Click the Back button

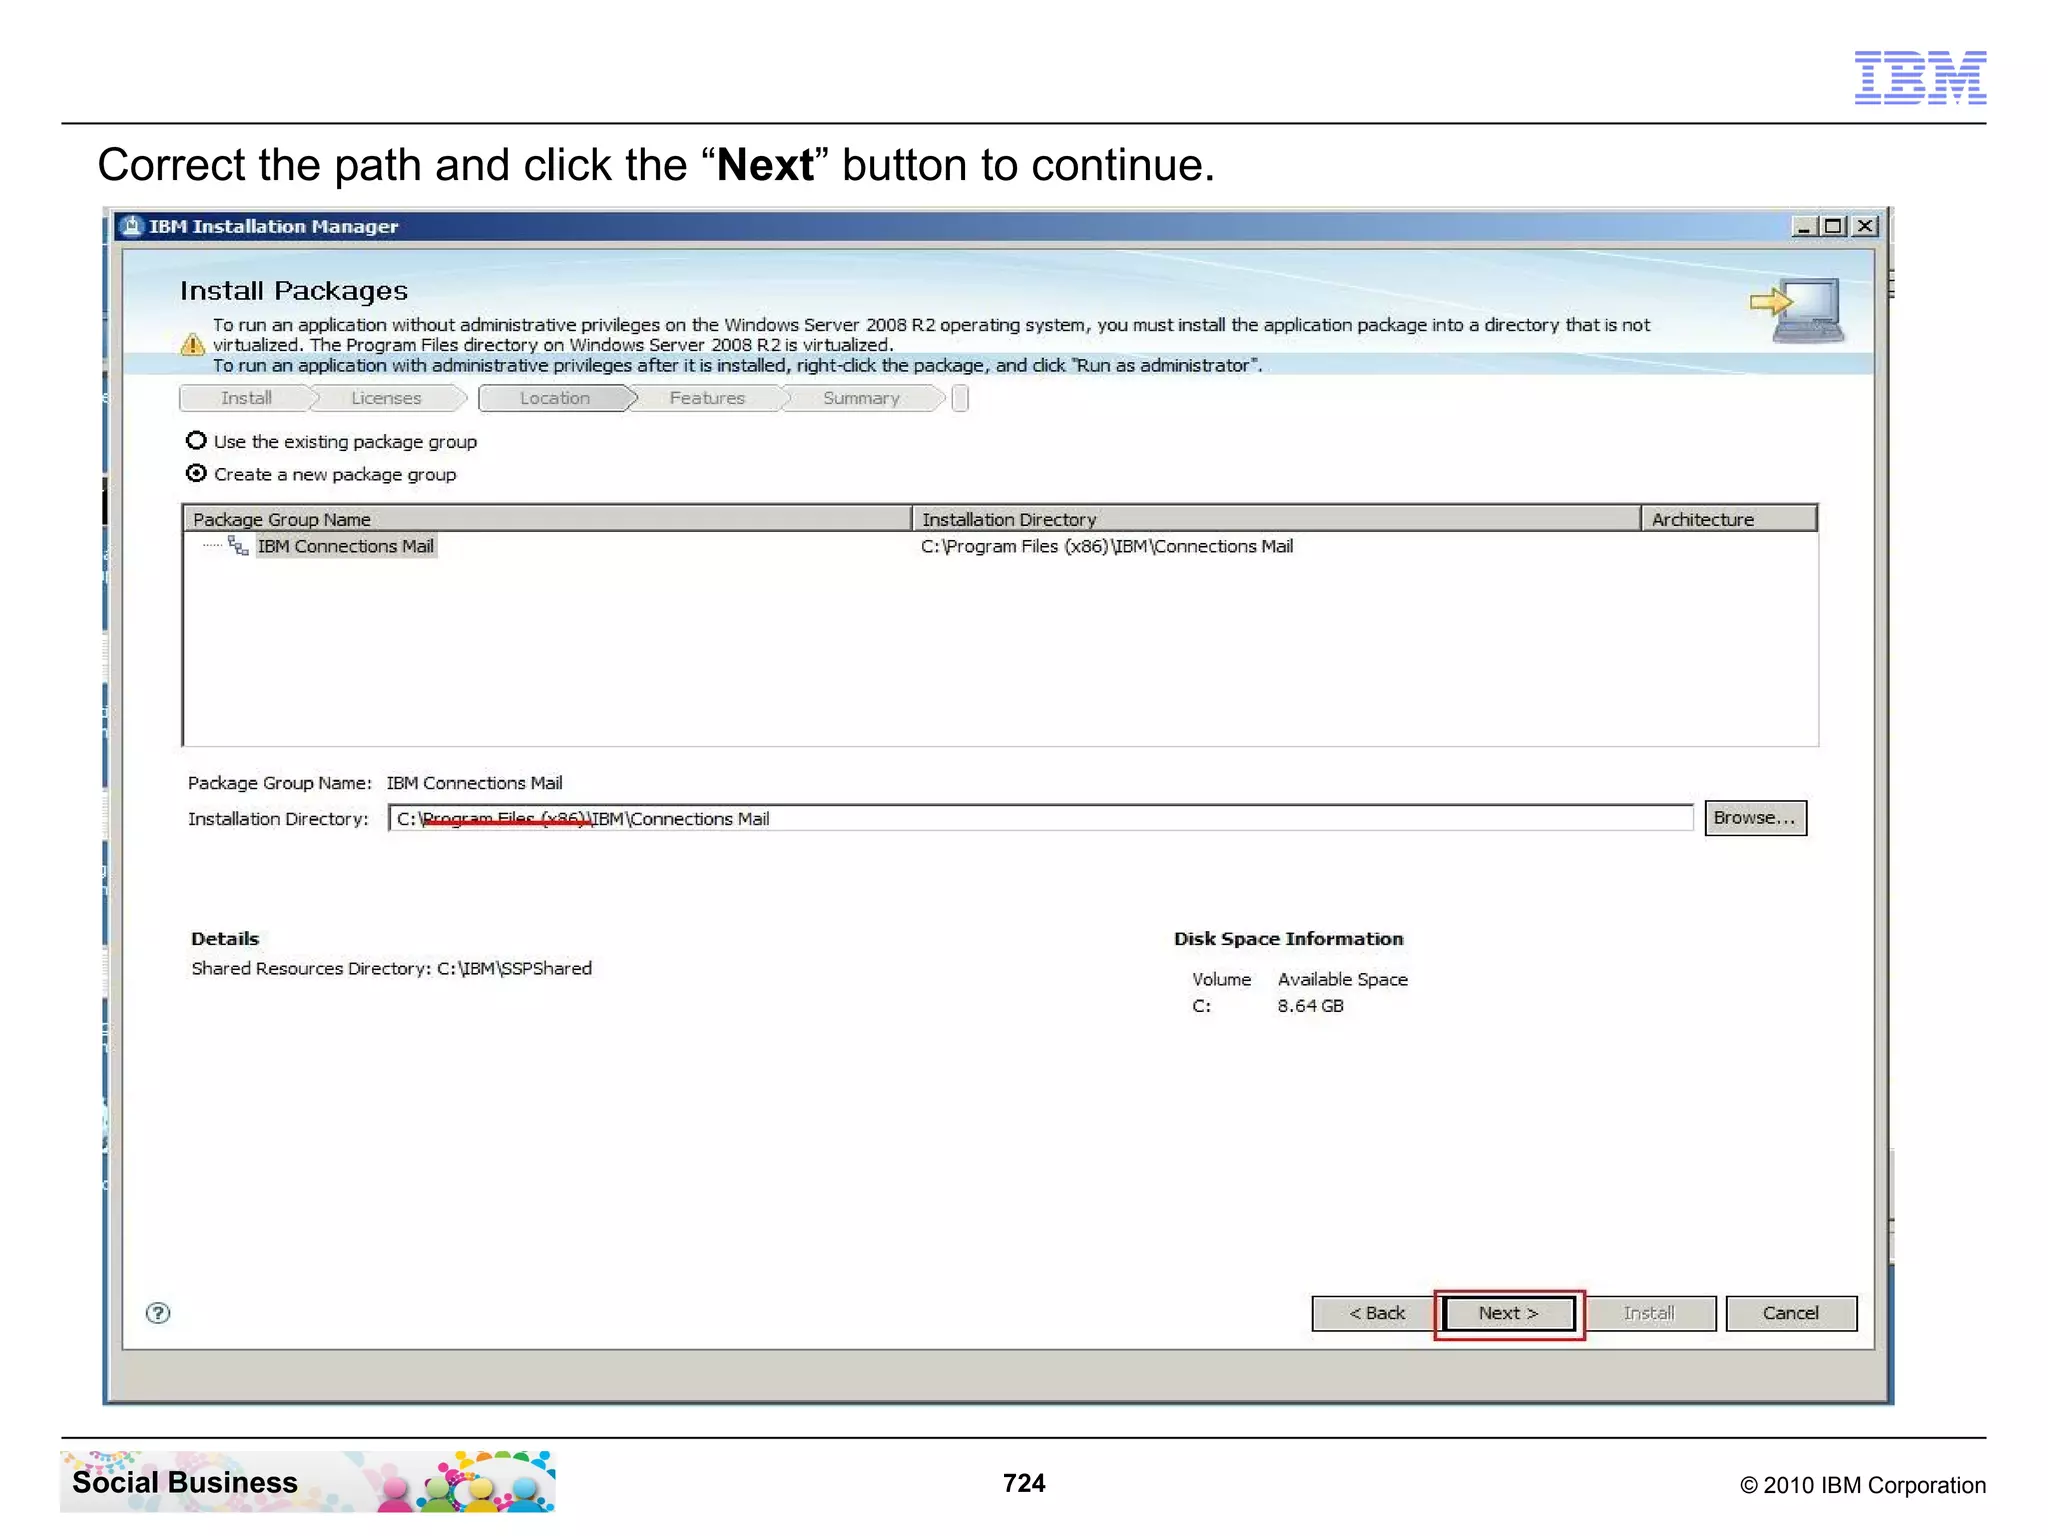tap(1376, 1313)
